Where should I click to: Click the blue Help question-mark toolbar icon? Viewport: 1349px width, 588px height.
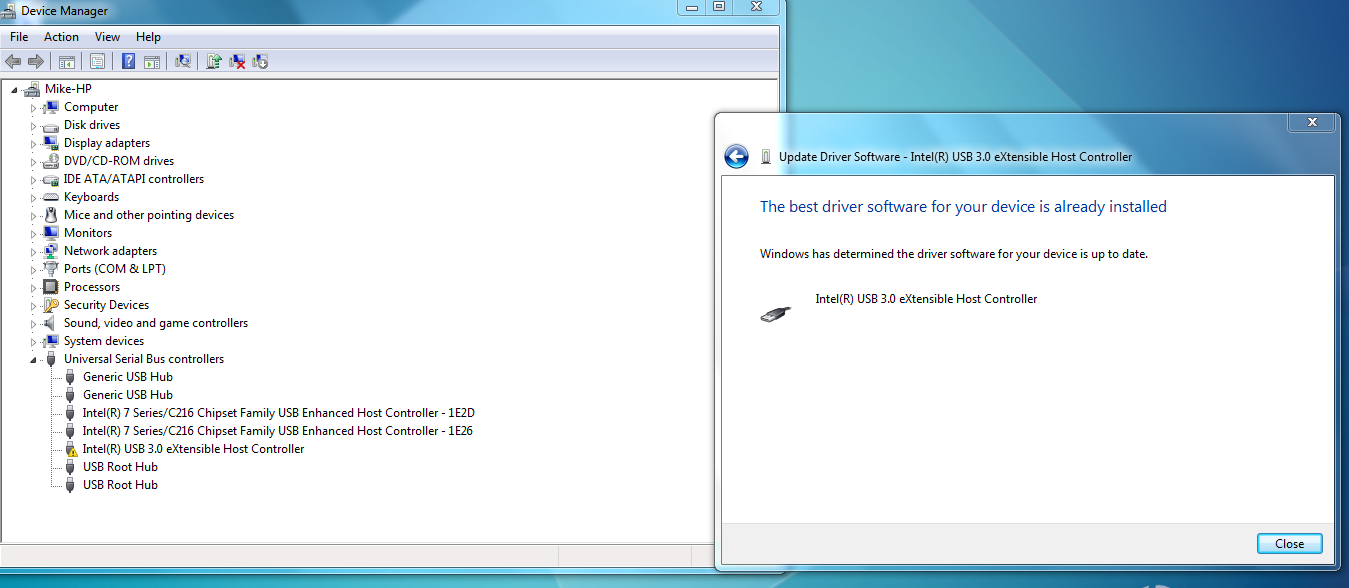[129, 61]
